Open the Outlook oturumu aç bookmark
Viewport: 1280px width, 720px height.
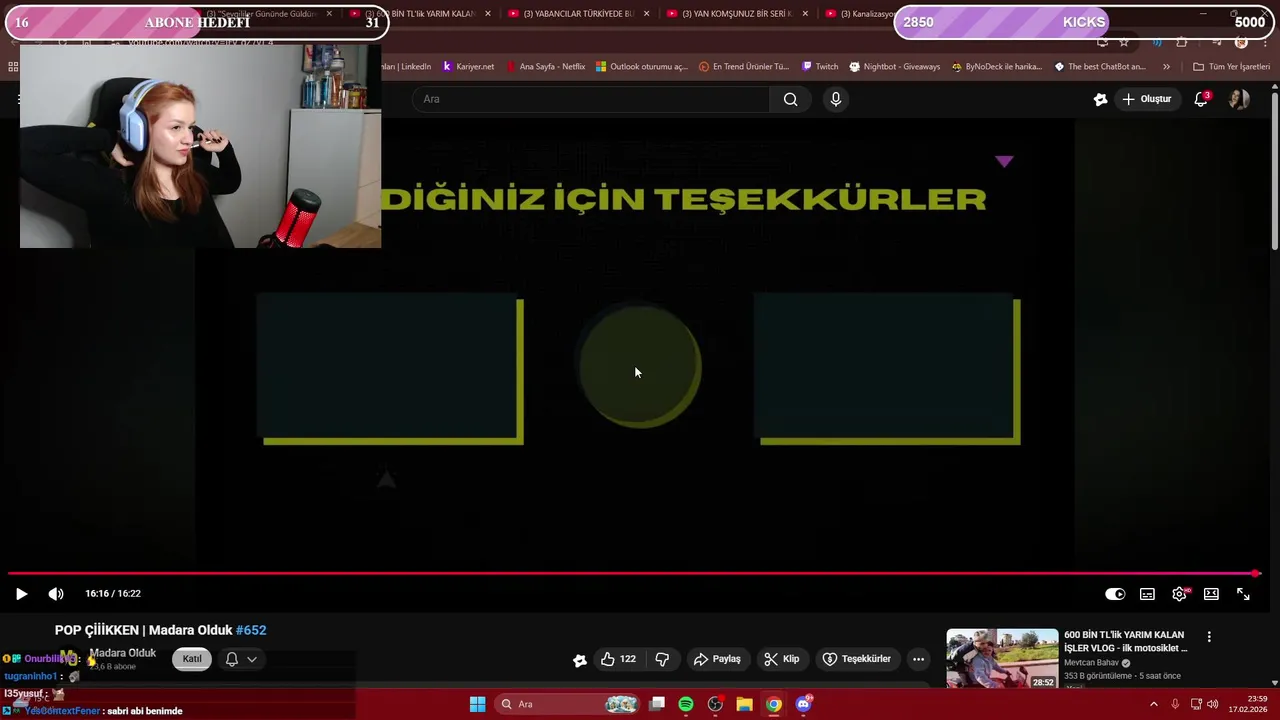point(641,67)
